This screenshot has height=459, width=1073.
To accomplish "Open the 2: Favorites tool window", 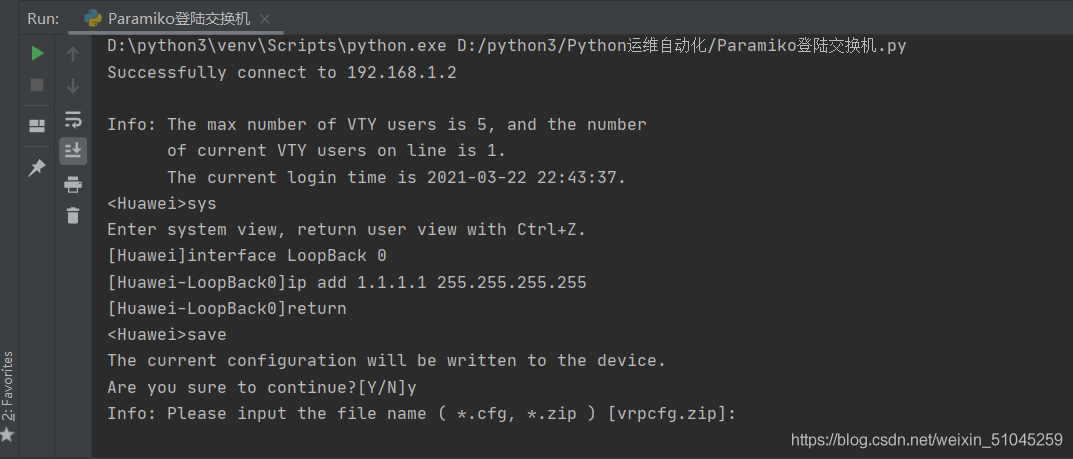I will (x=8, y=385).
